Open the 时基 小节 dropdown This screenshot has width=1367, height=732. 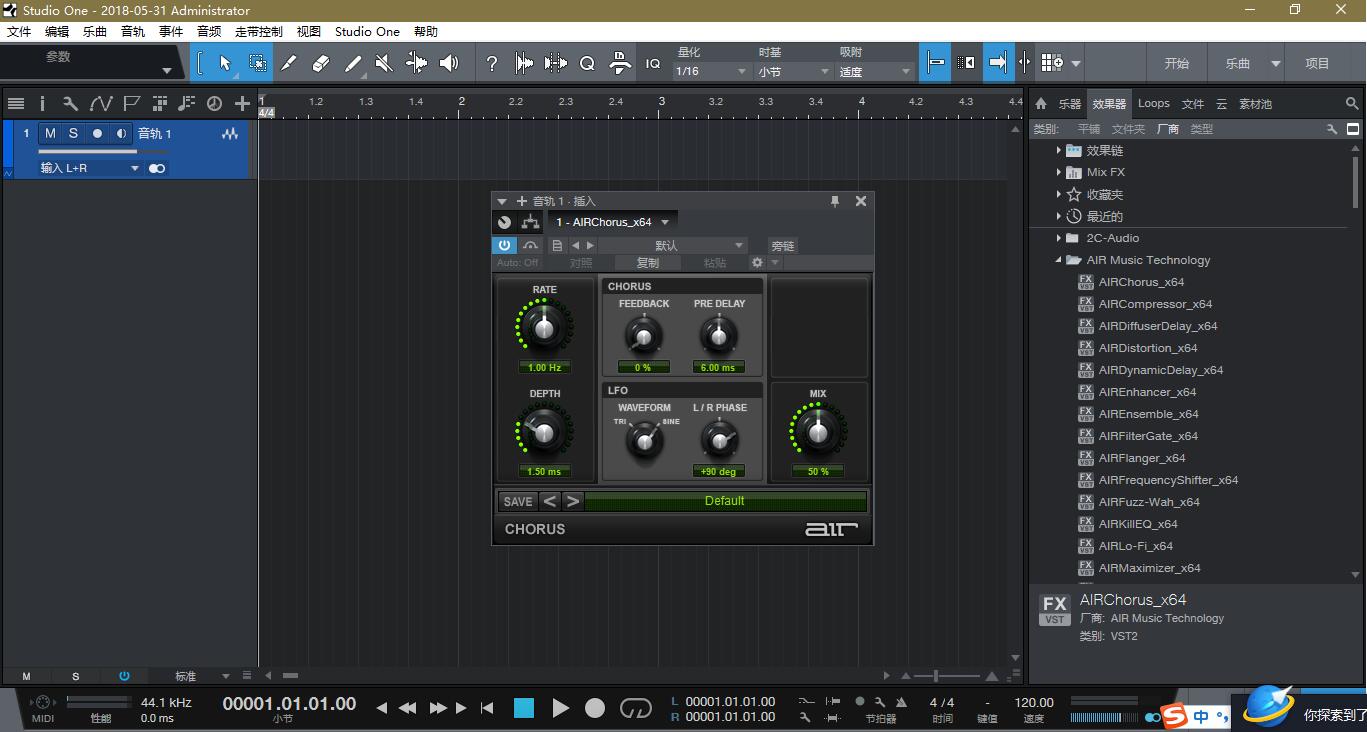pos(794,71)
